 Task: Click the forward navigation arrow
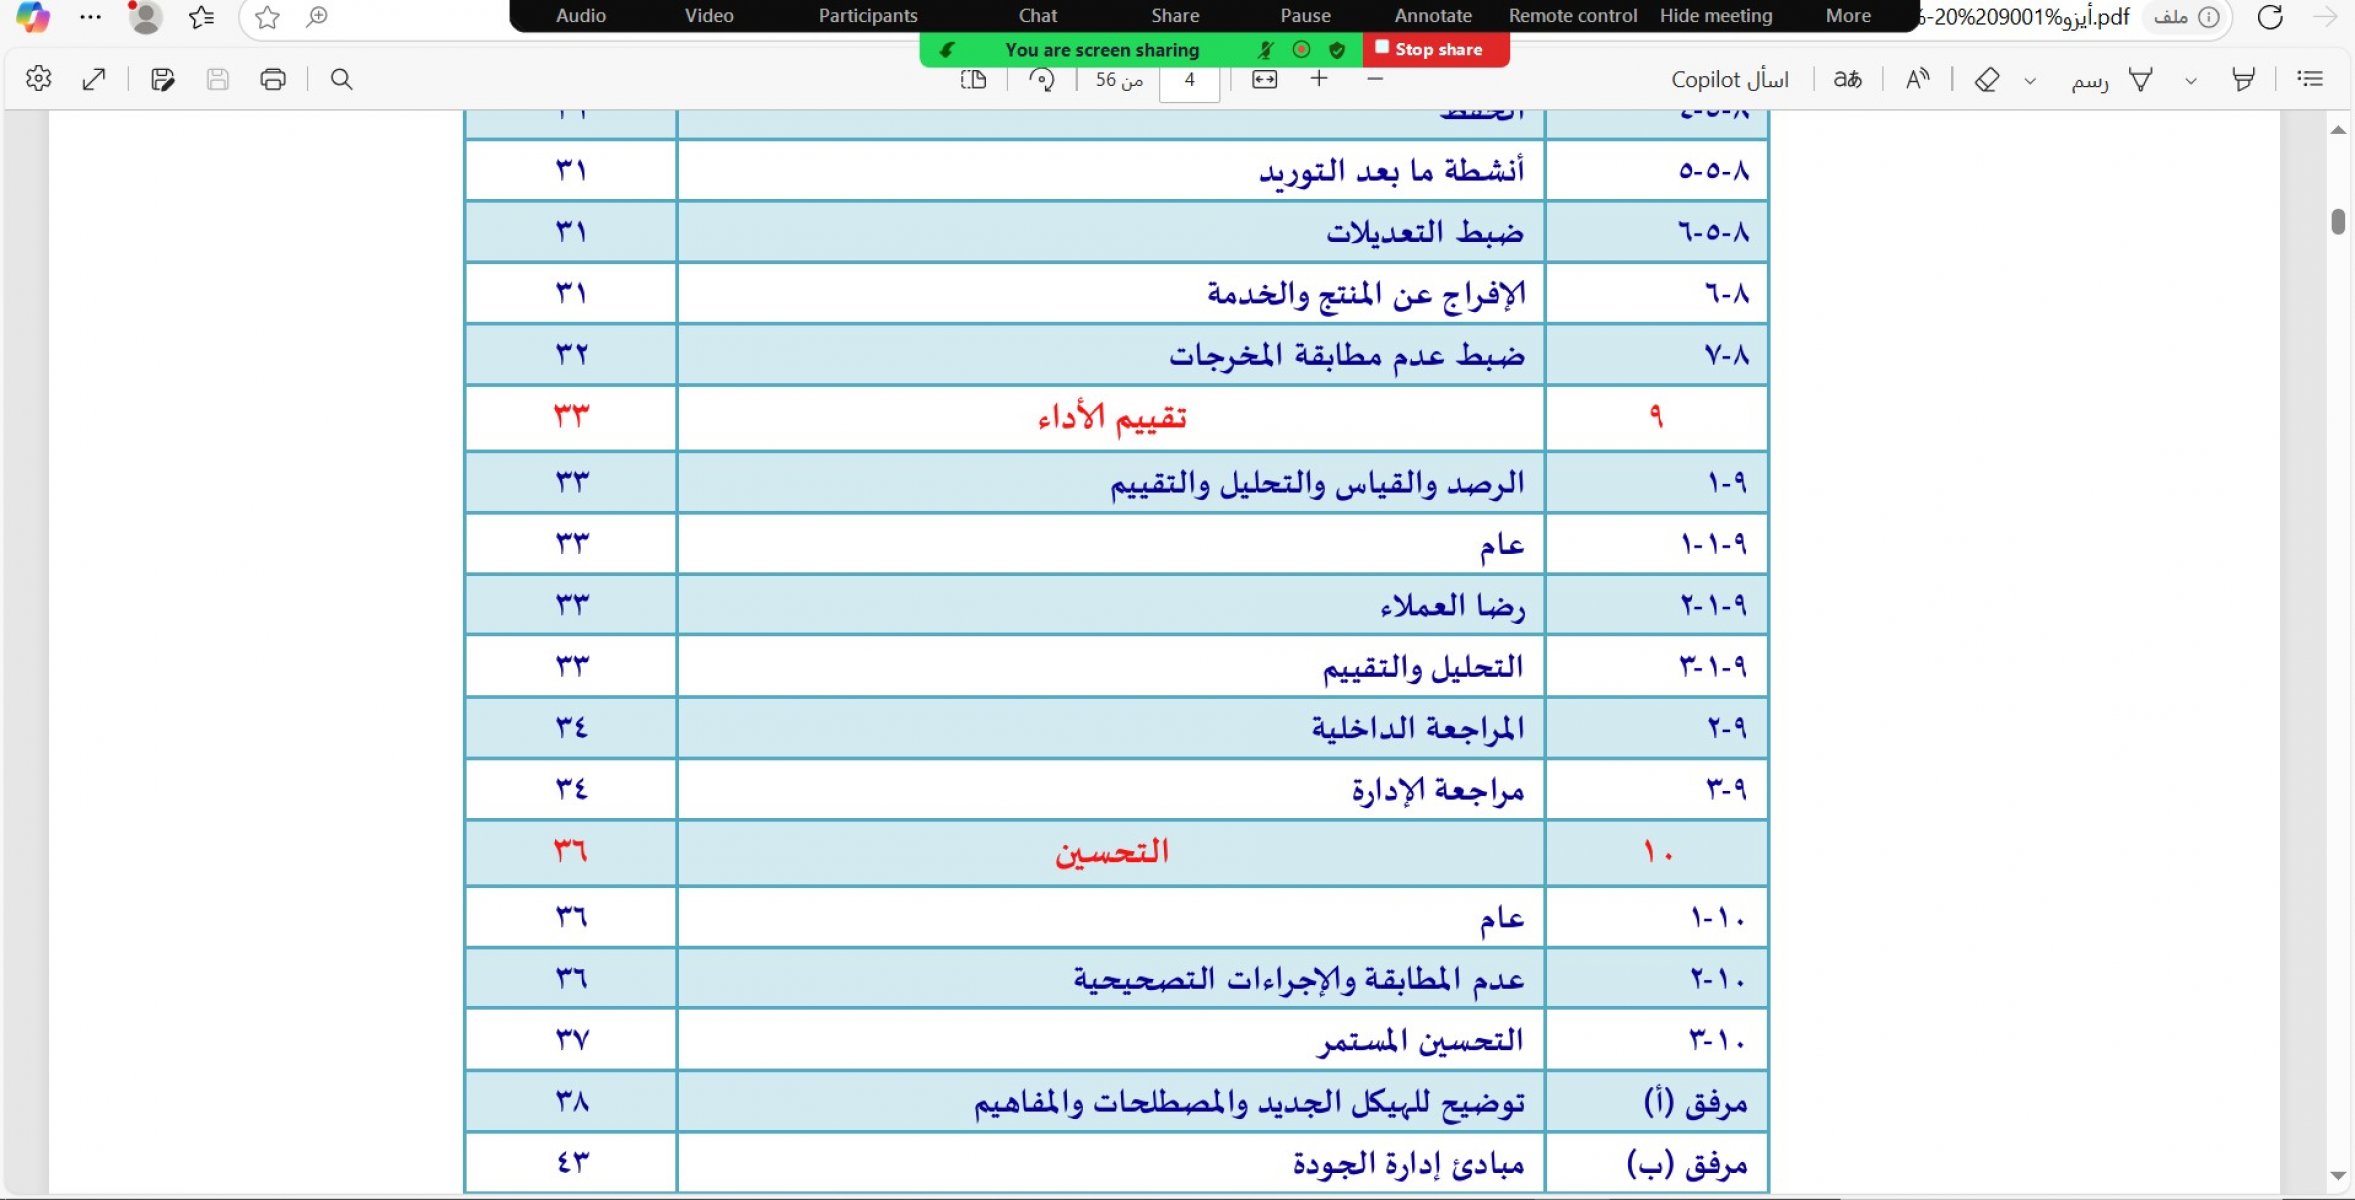tap(2326, 17)
